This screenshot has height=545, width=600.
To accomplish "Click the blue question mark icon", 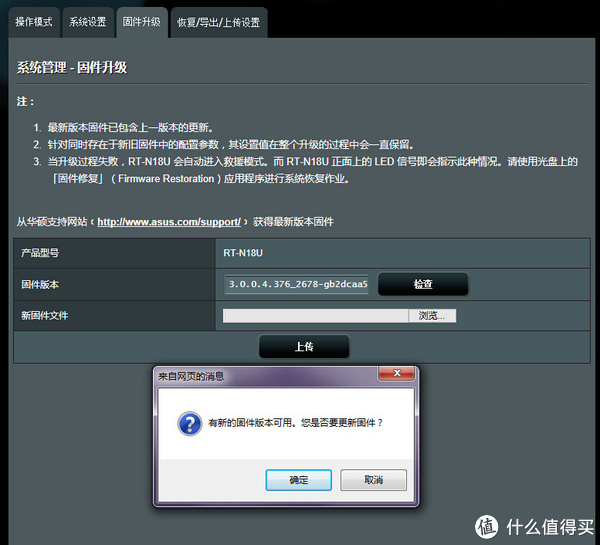I will pyautogui.click(x=189, y=423).
